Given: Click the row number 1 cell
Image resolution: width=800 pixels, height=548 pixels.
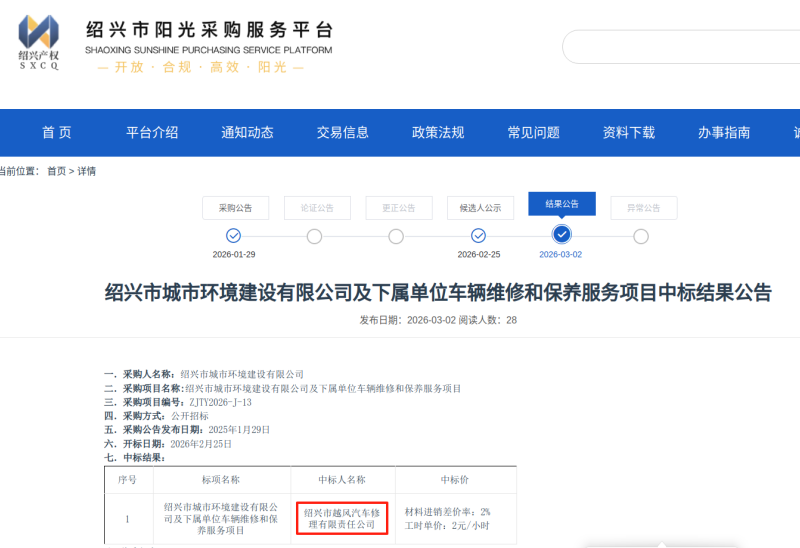Looking at the screenshot, I should pos(128,519).
